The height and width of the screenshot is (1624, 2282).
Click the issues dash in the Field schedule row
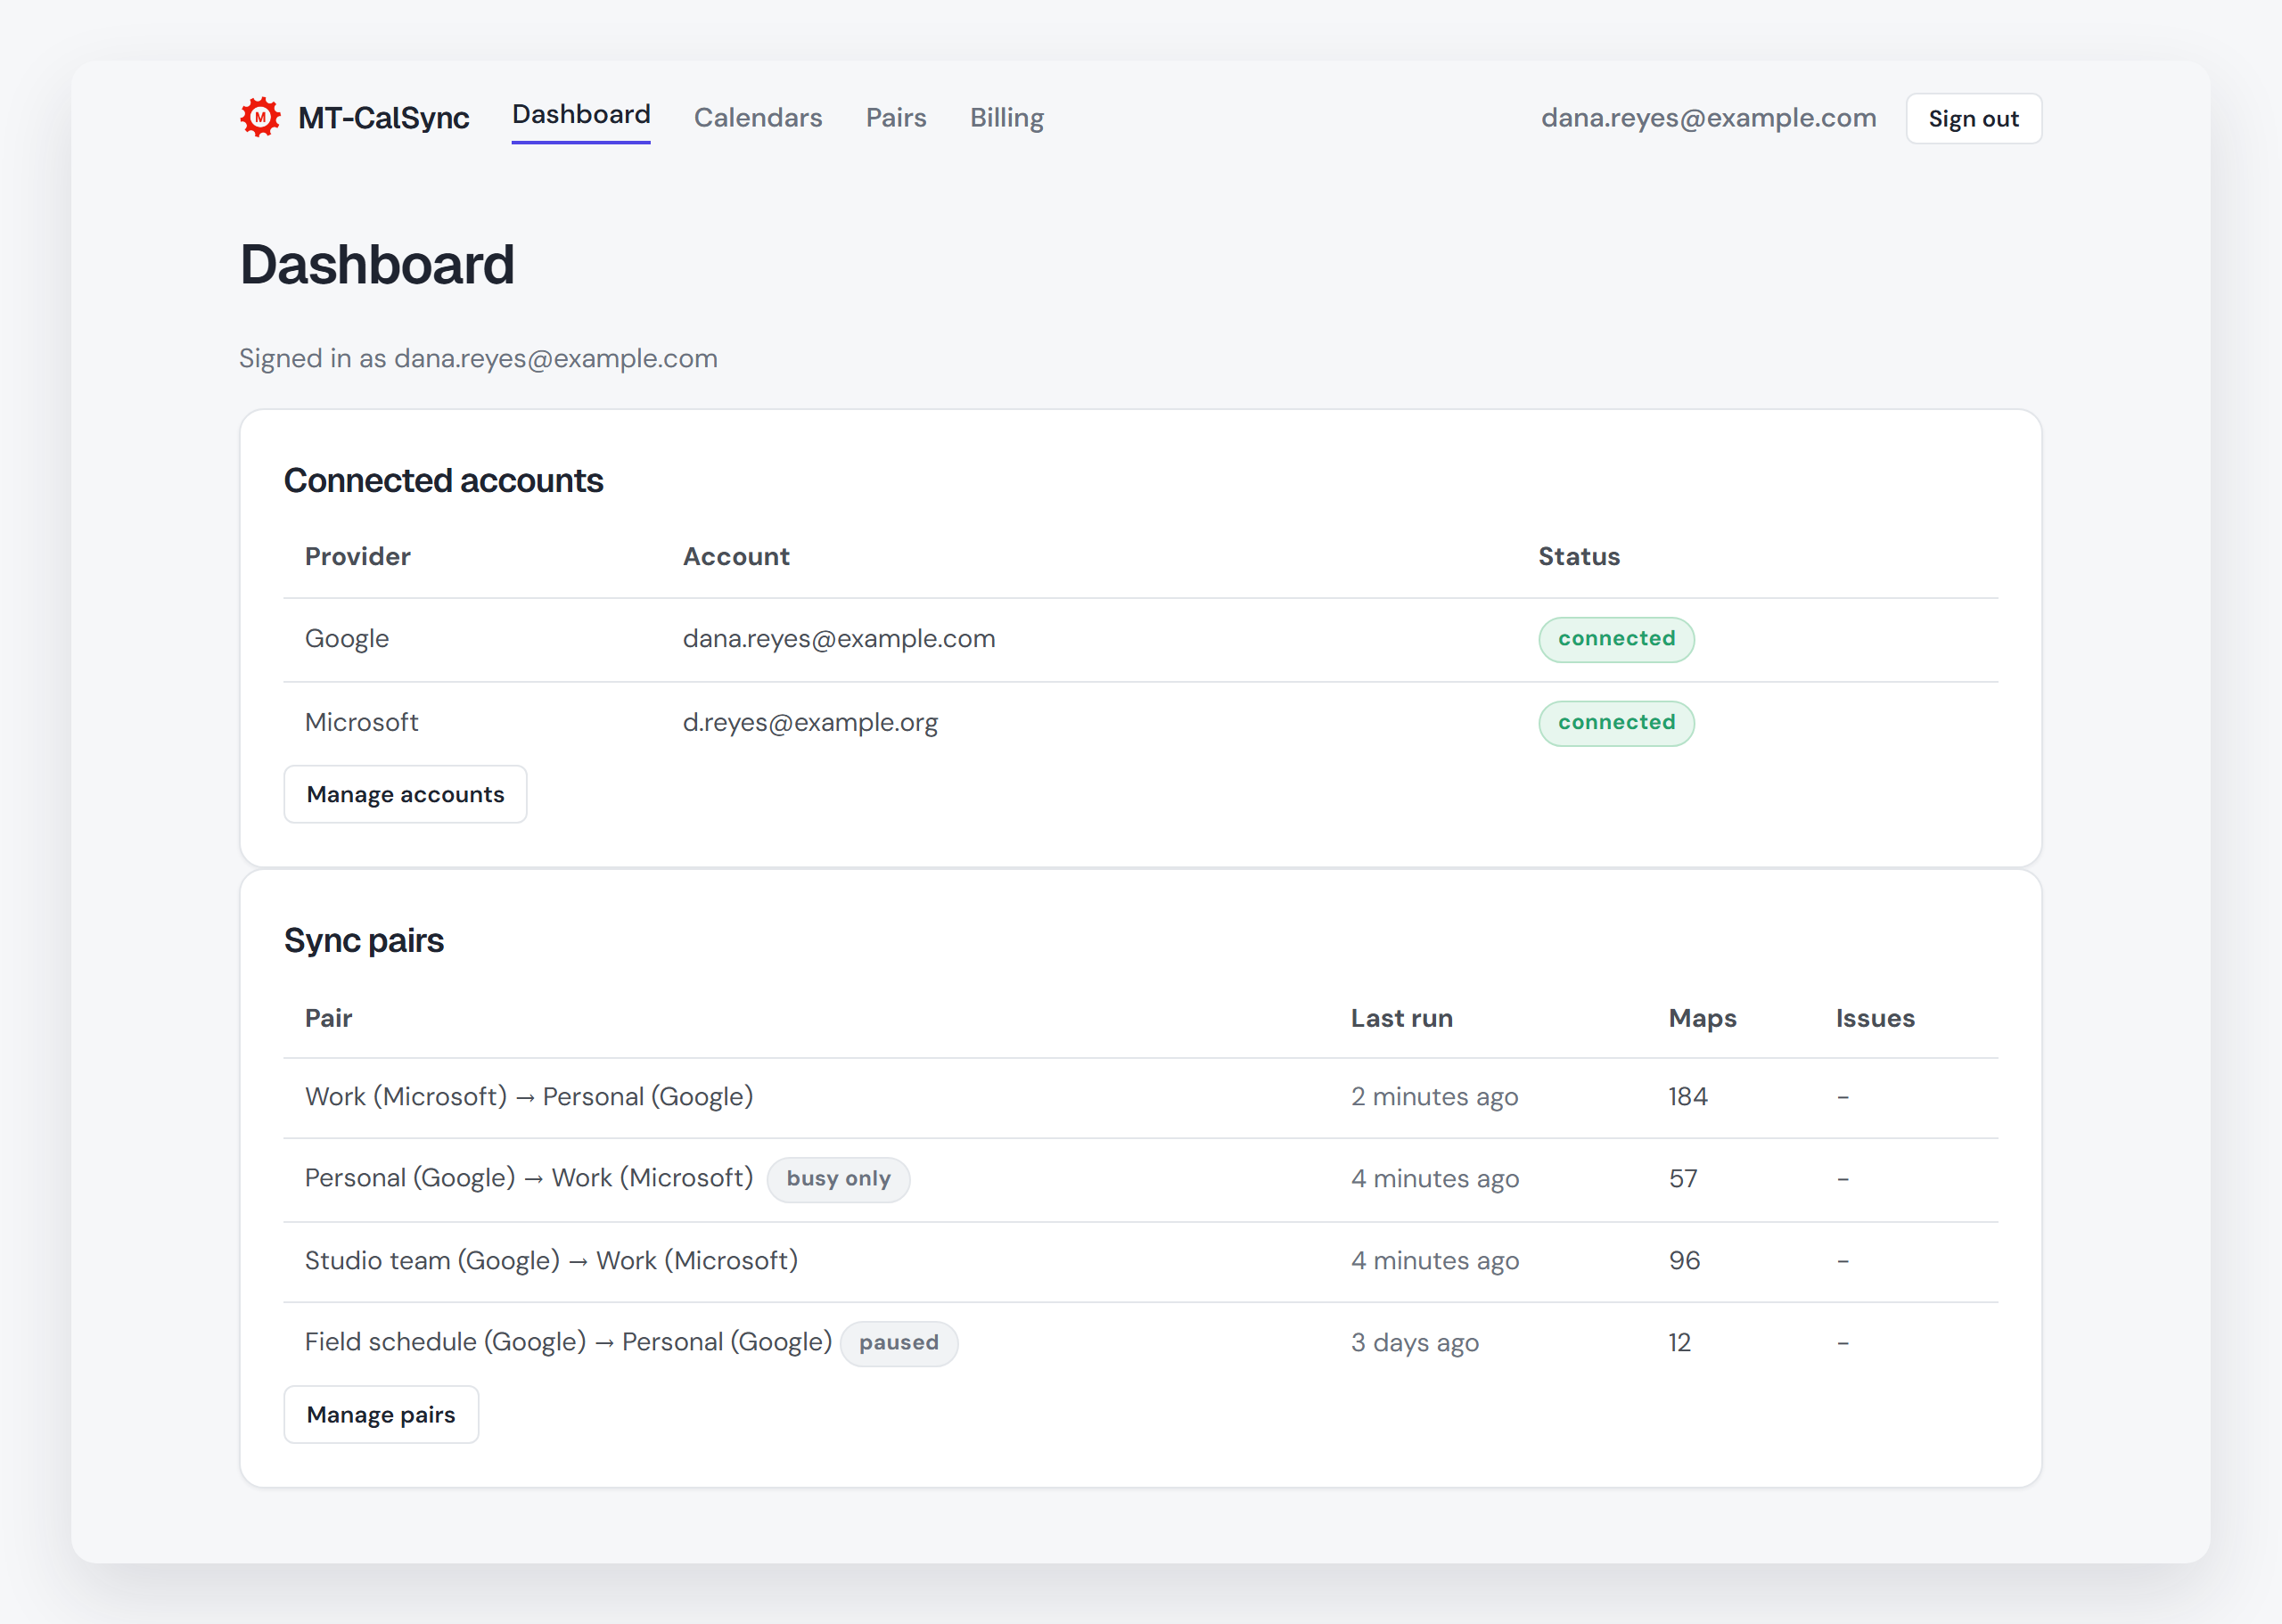click(1842, 1343)
